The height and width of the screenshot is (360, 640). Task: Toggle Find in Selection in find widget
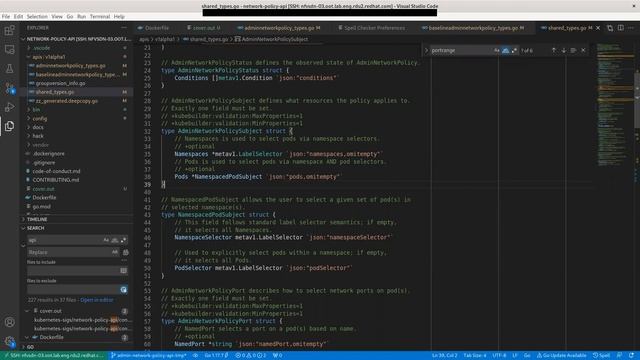point(573,50)
